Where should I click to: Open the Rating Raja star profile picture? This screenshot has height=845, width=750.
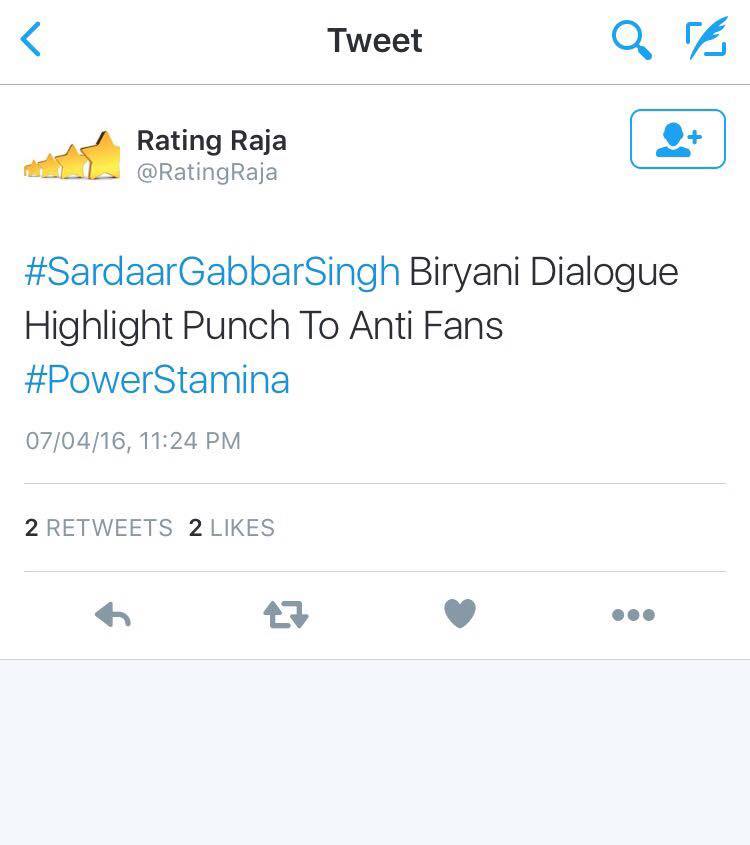[72, 155]
